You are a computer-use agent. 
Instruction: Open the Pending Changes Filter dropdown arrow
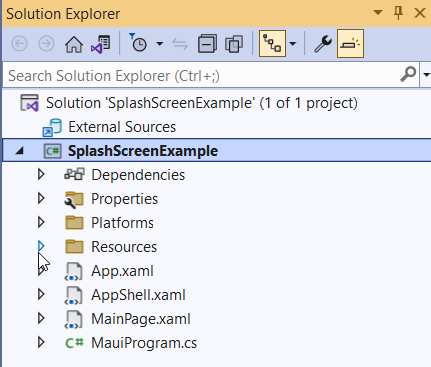point(160,44)
